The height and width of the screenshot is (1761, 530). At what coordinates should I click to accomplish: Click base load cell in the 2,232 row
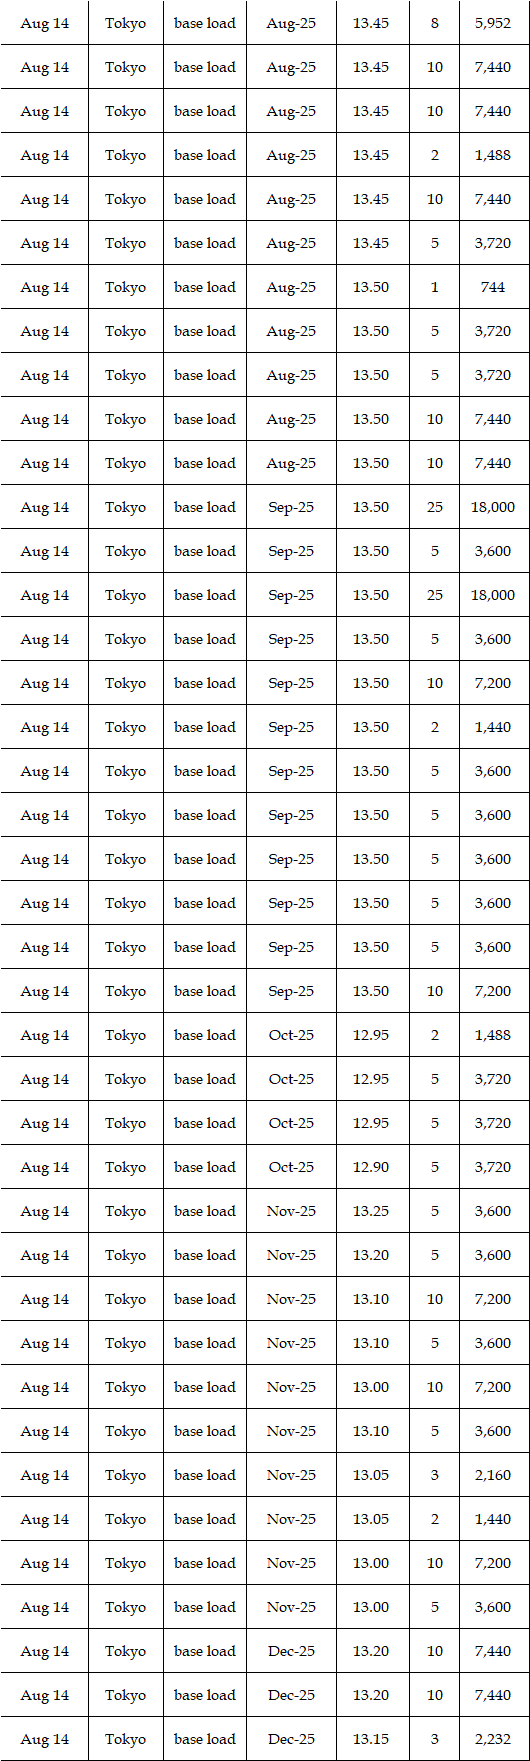pyautogui.click(x=205, y=1739)
